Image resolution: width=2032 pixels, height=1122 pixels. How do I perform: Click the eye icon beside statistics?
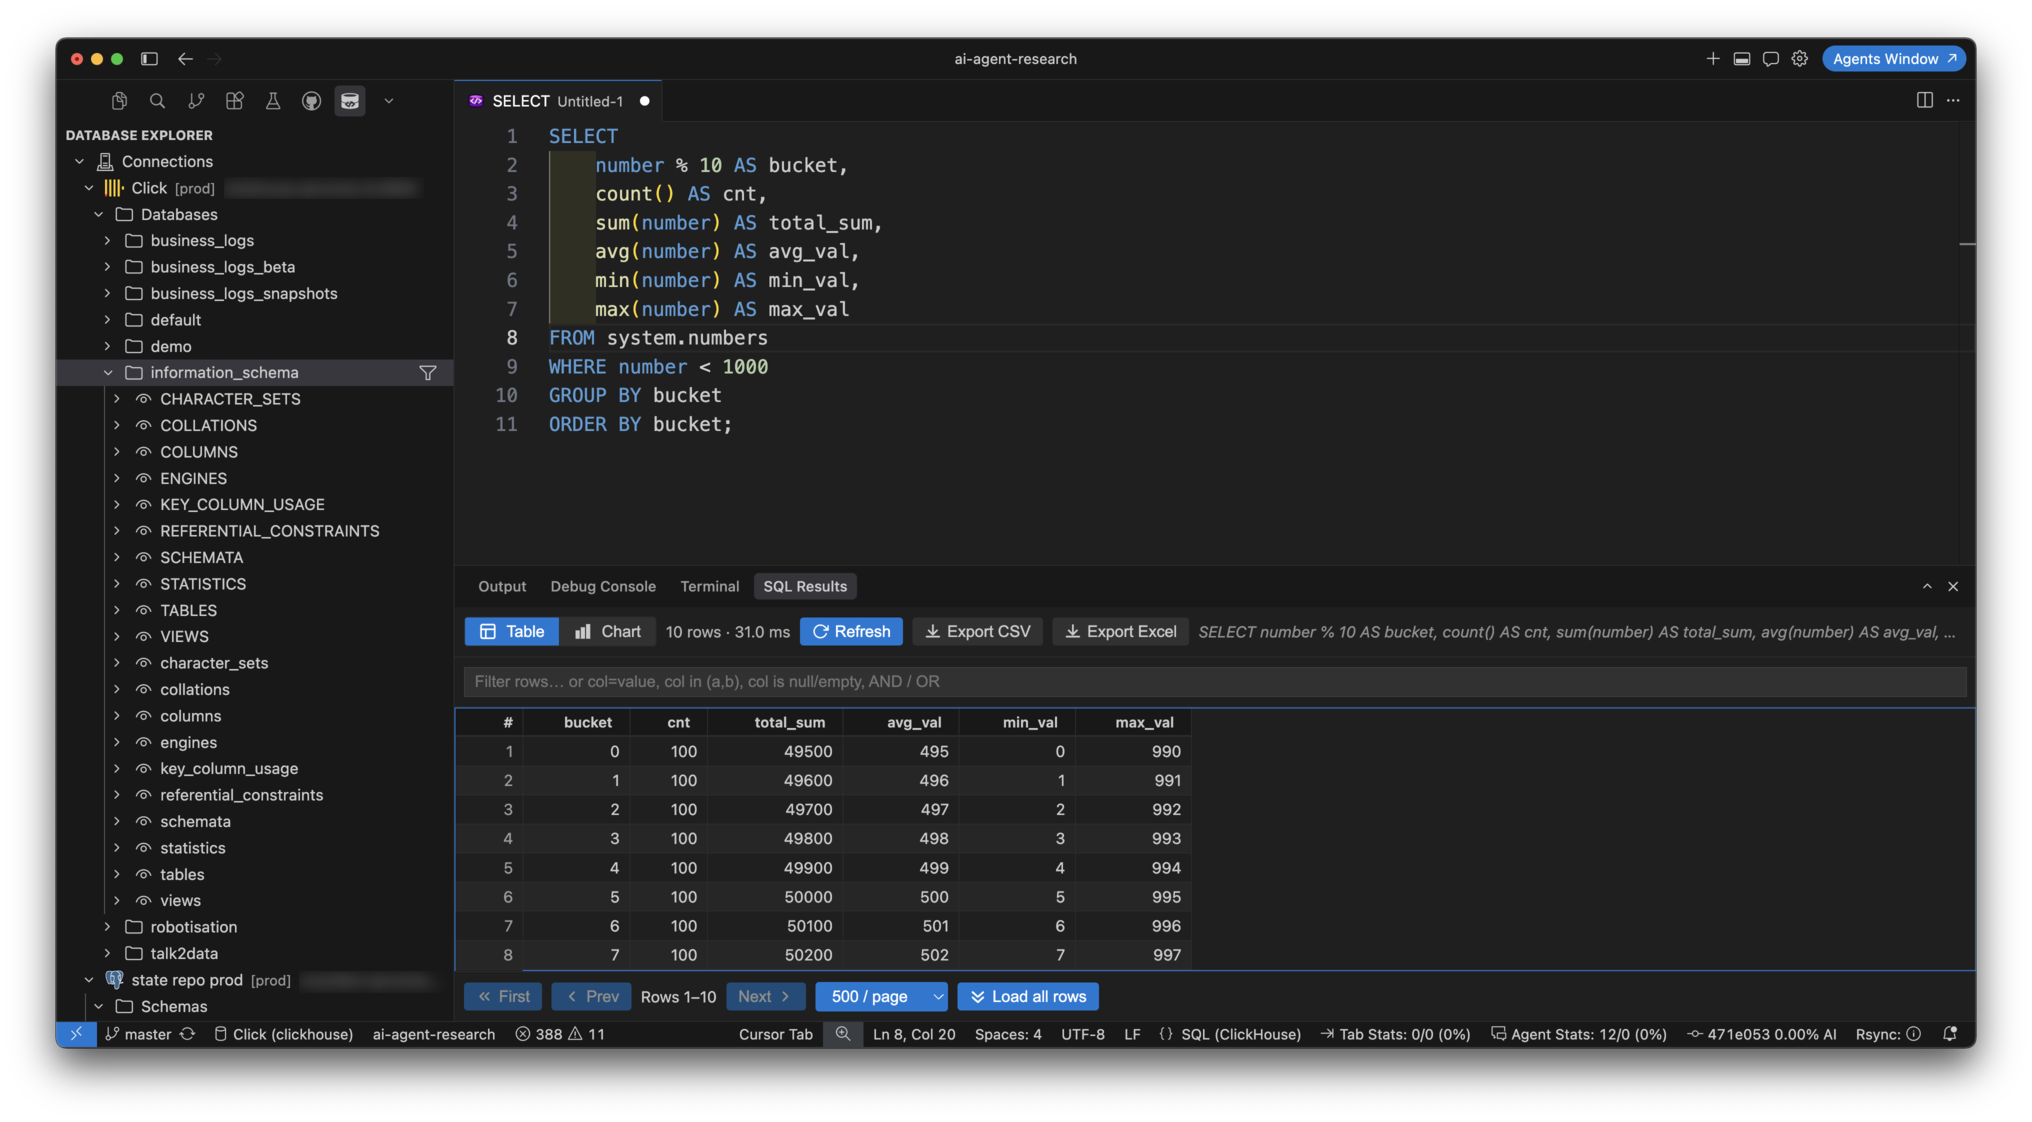pos(144,848)
